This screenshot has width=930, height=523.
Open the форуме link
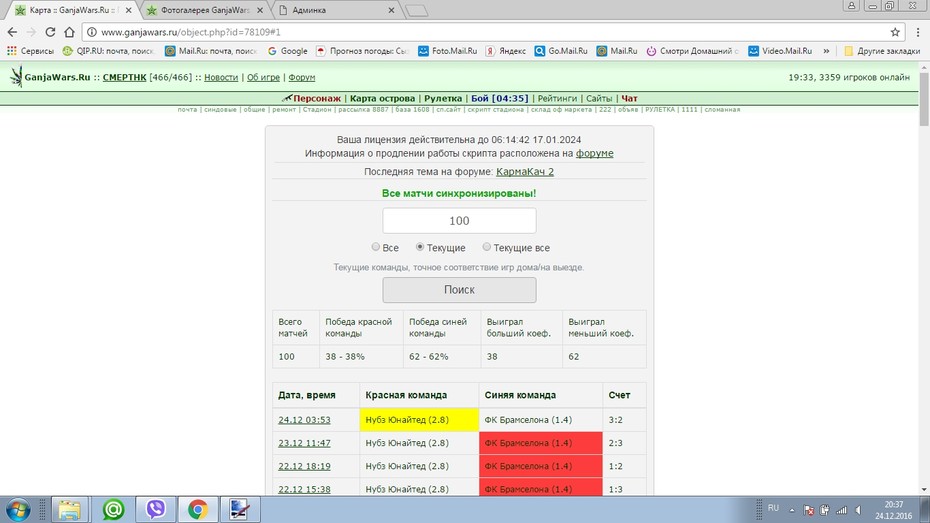click(x=594, y=153)
